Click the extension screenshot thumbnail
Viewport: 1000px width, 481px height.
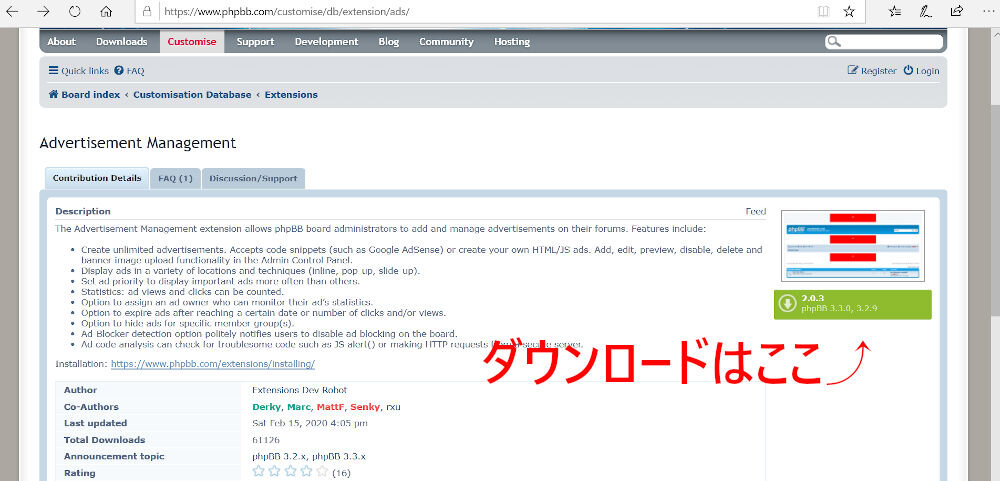[853, 246]
